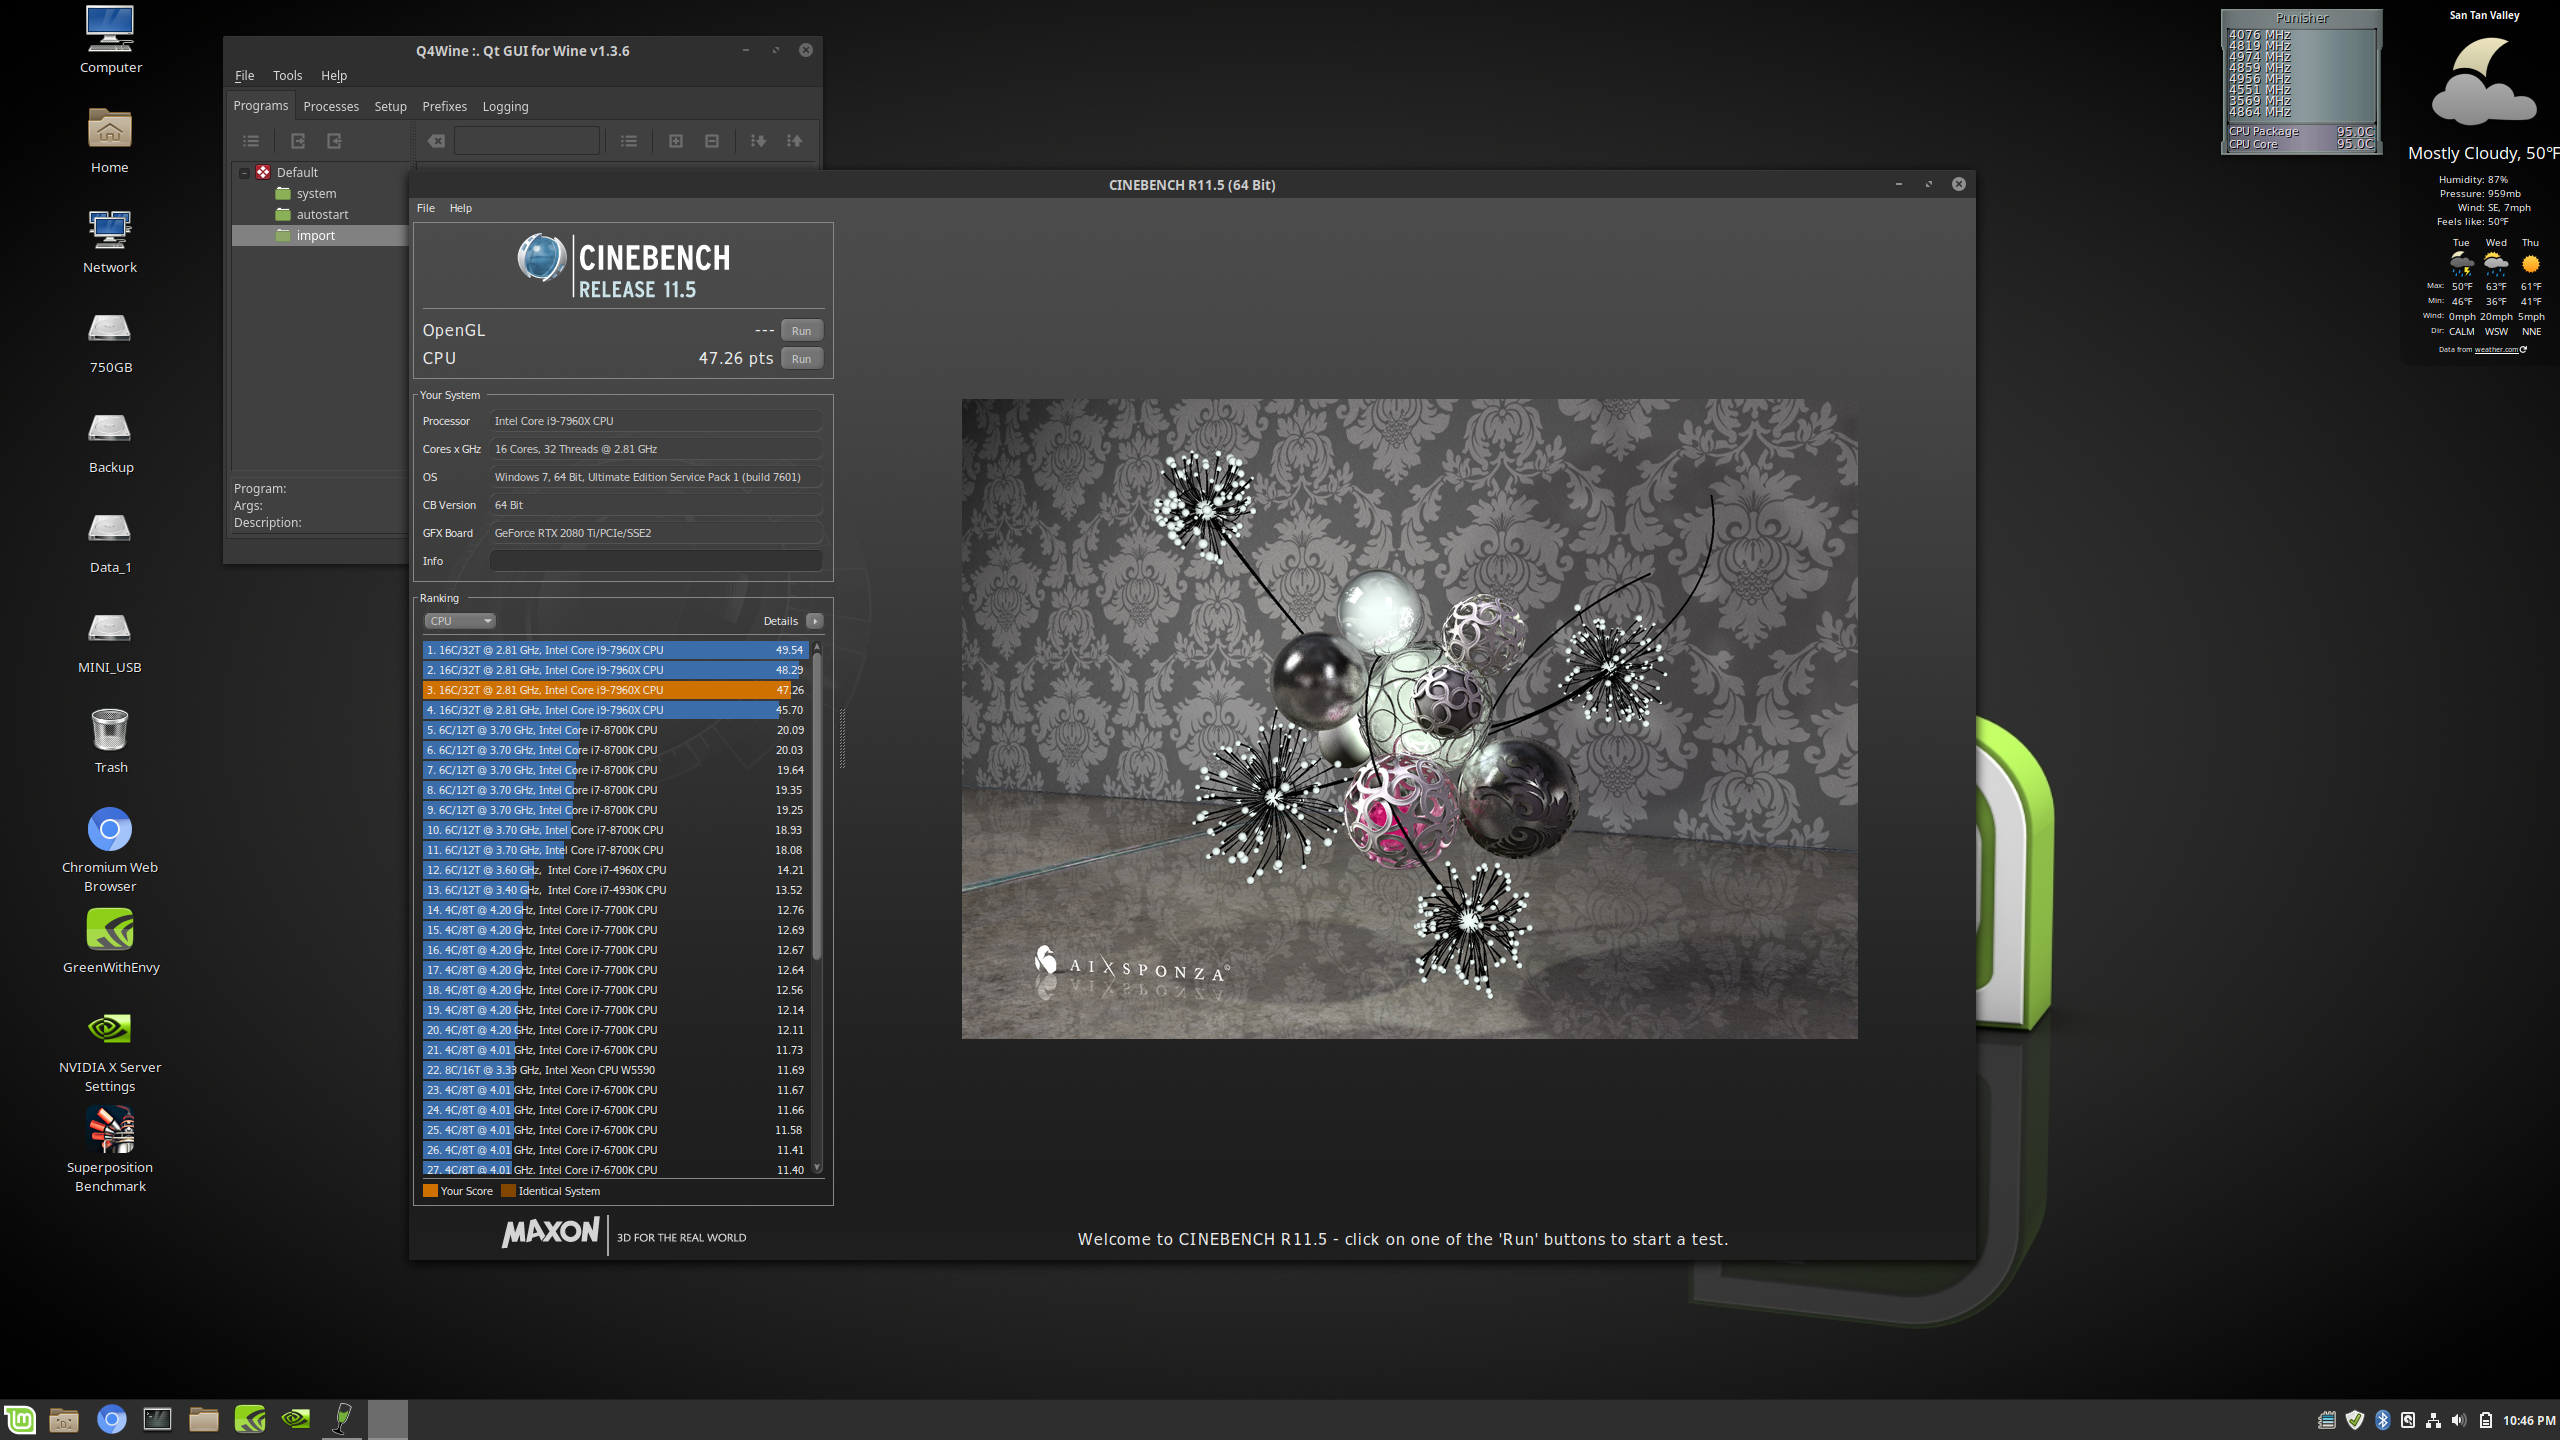This screenshot has width=2560, height=1440.
Task: Collapse the Default prefix tree node
Action: pos(244,172)
